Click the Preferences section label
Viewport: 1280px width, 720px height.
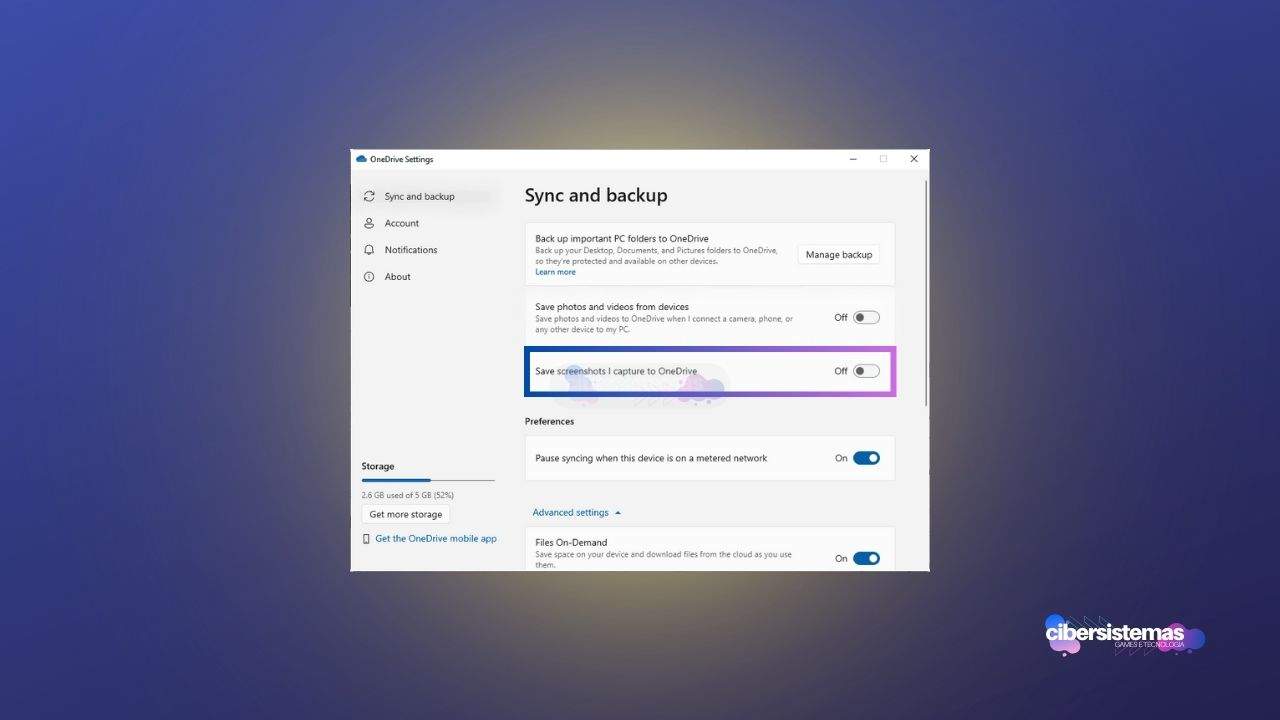click(550, 422)
